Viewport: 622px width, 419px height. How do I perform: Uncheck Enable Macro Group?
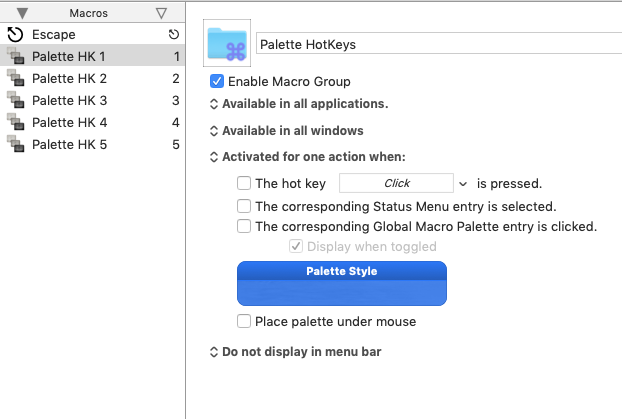point(217,81)
